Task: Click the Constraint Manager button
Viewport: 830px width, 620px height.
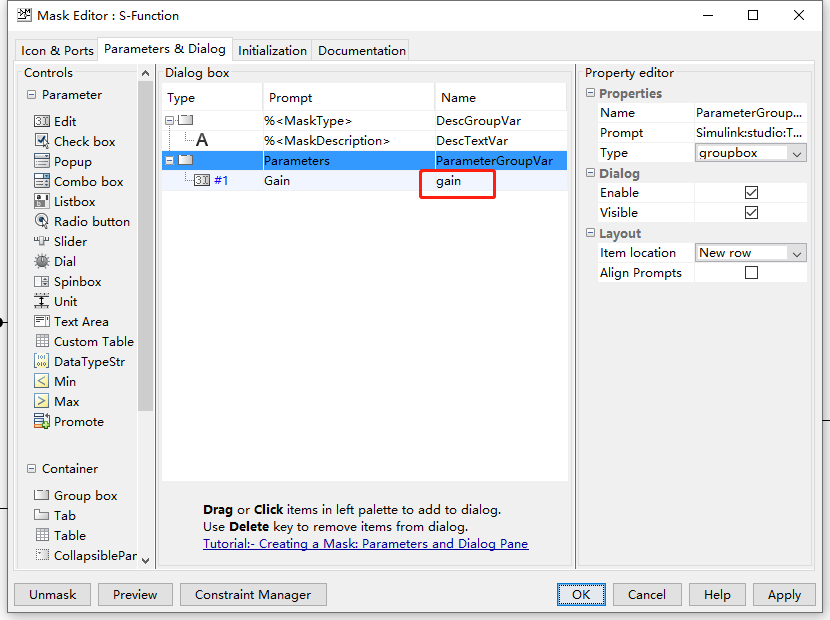Action: click(x=253, y=594)
